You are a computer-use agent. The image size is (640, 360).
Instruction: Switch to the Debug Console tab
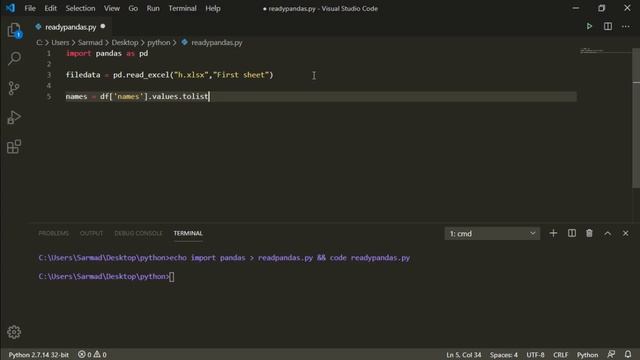(x=138, y=233)
